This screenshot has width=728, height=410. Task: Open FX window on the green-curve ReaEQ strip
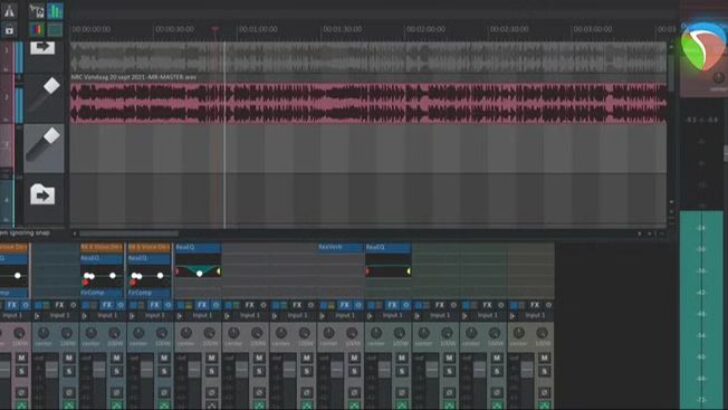(202, 305)
